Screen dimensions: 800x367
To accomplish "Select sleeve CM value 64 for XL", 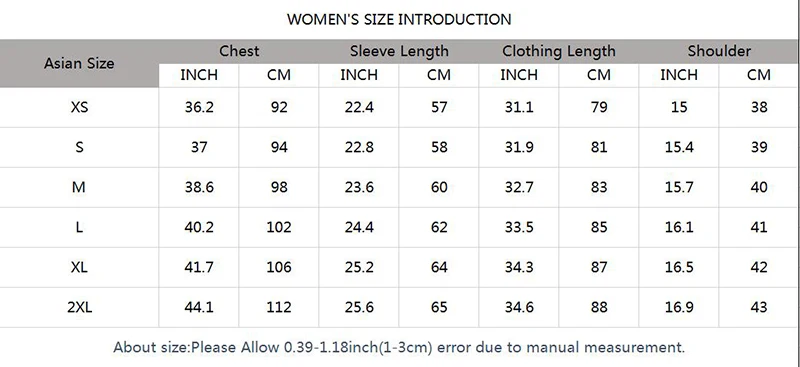I will pos(439,267).
